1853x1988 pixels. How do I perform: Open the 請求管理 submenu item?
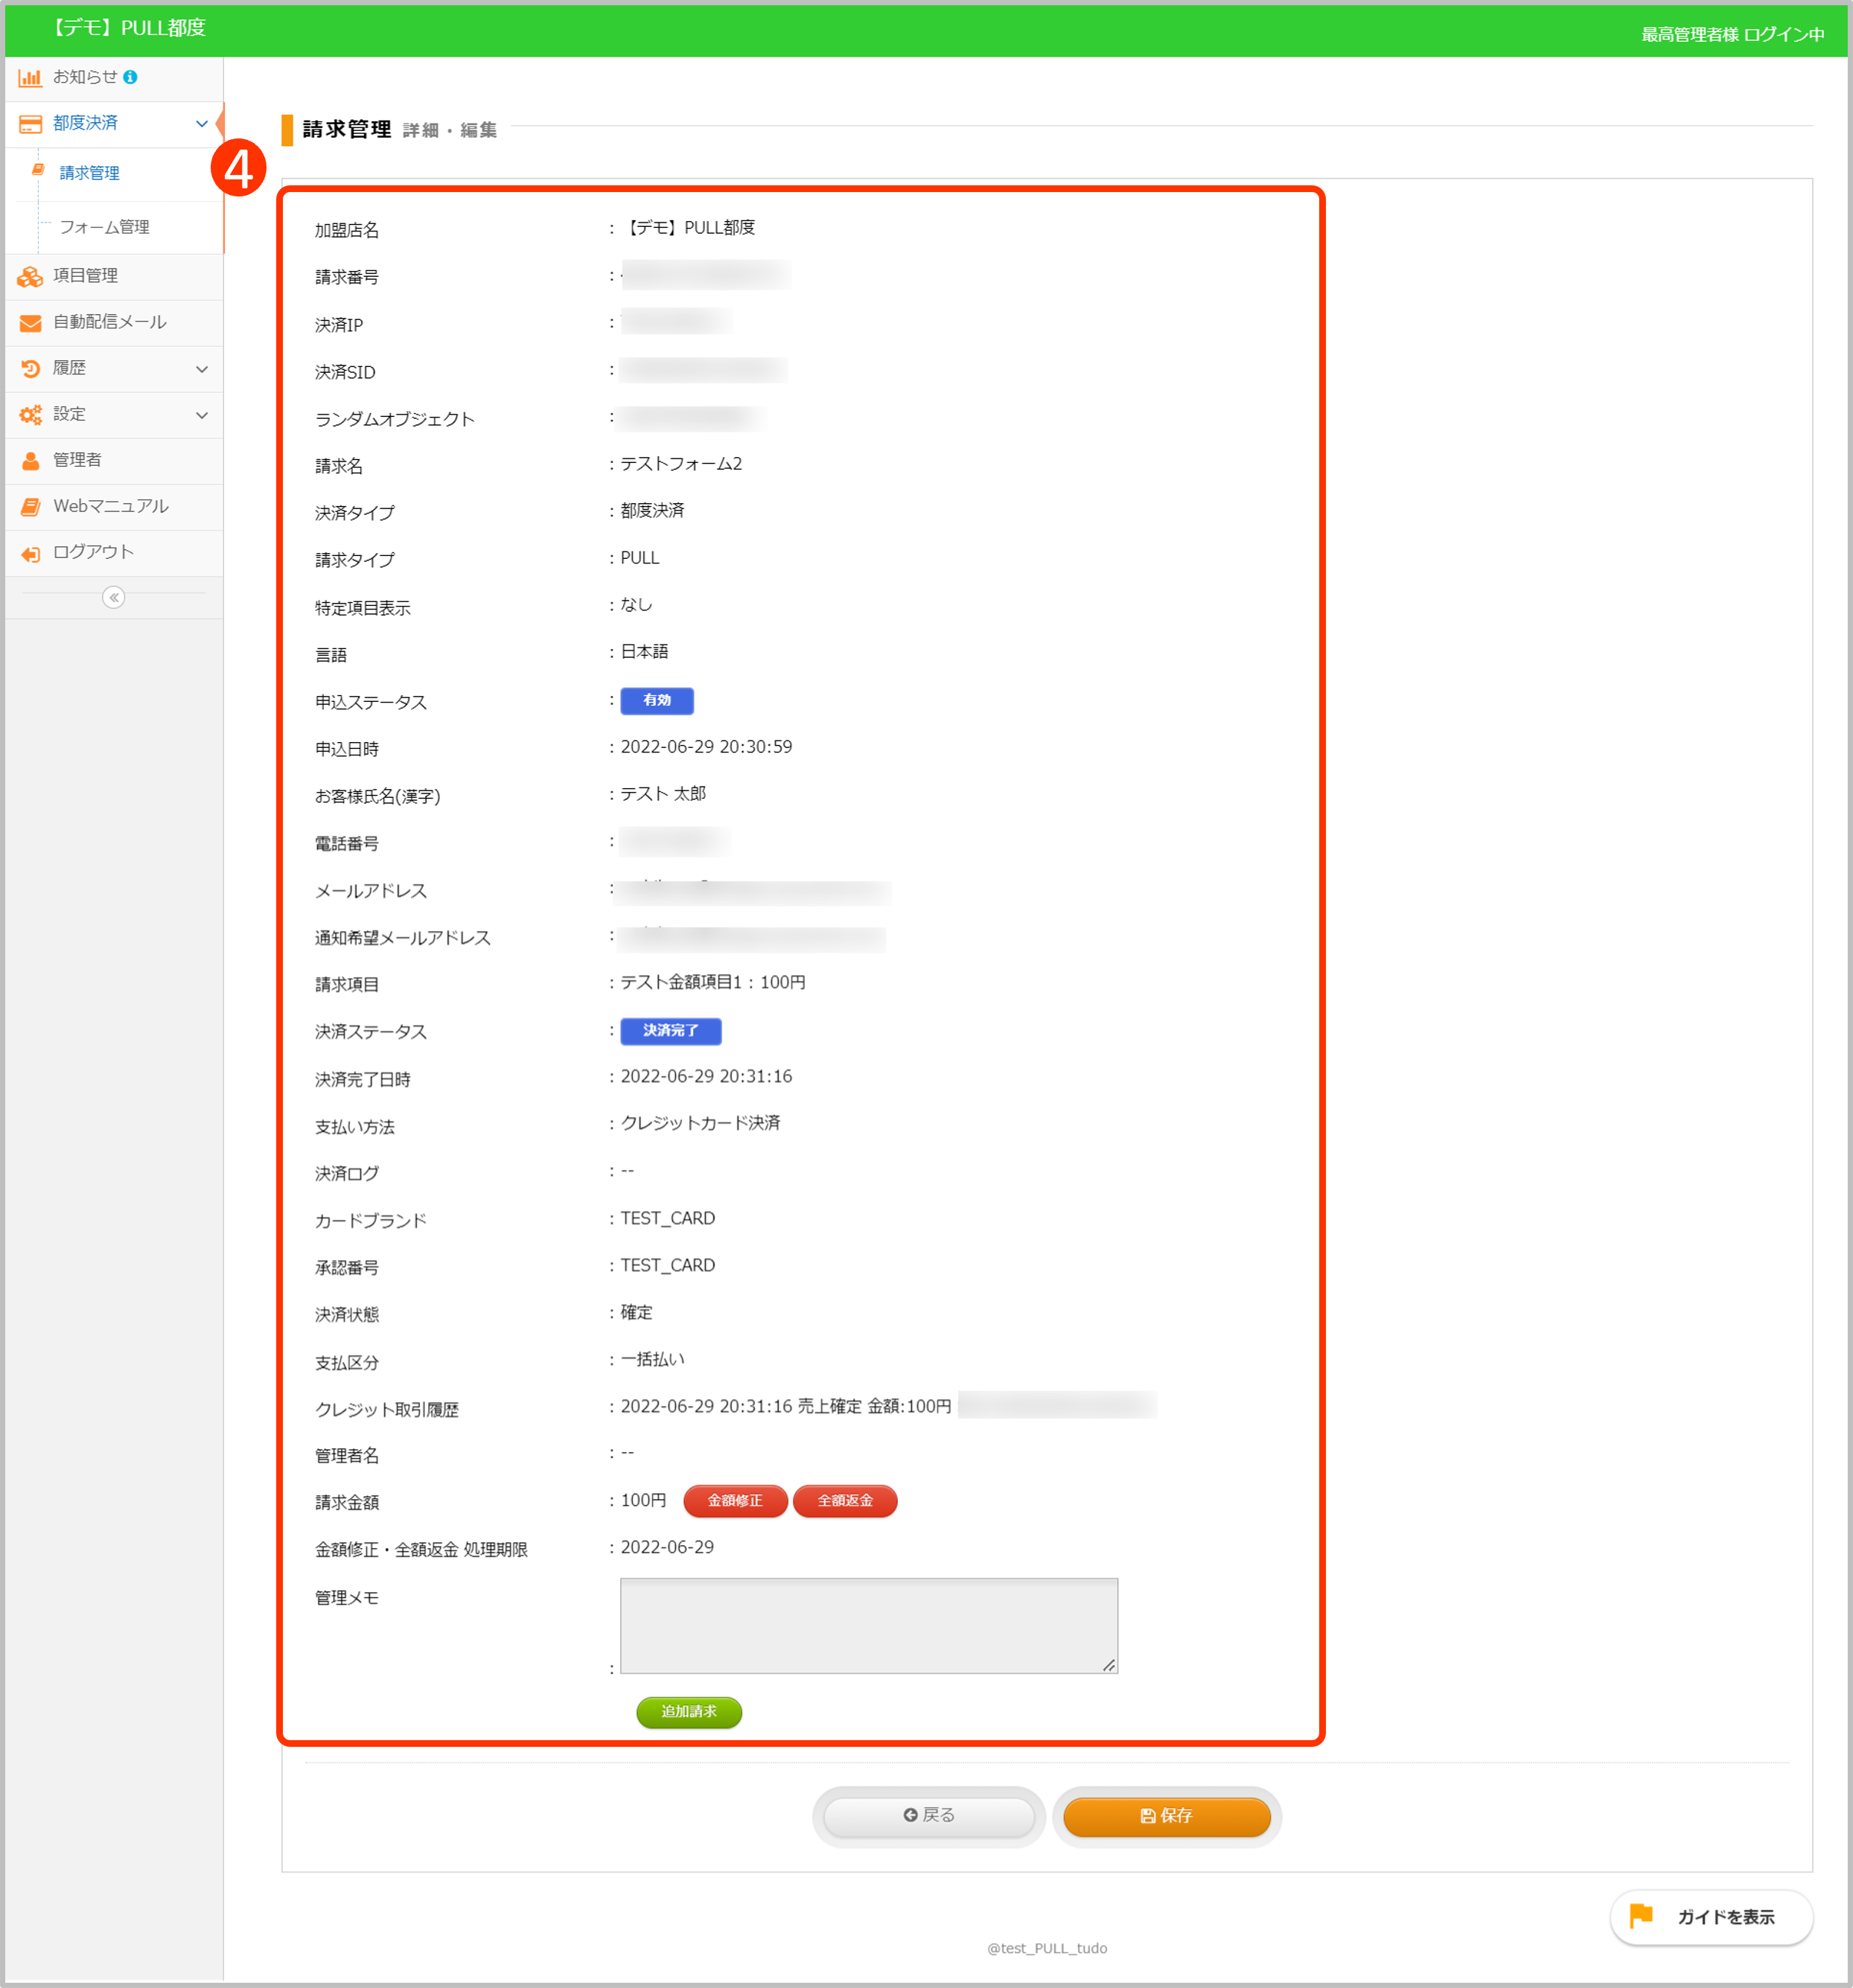[89, 173]
